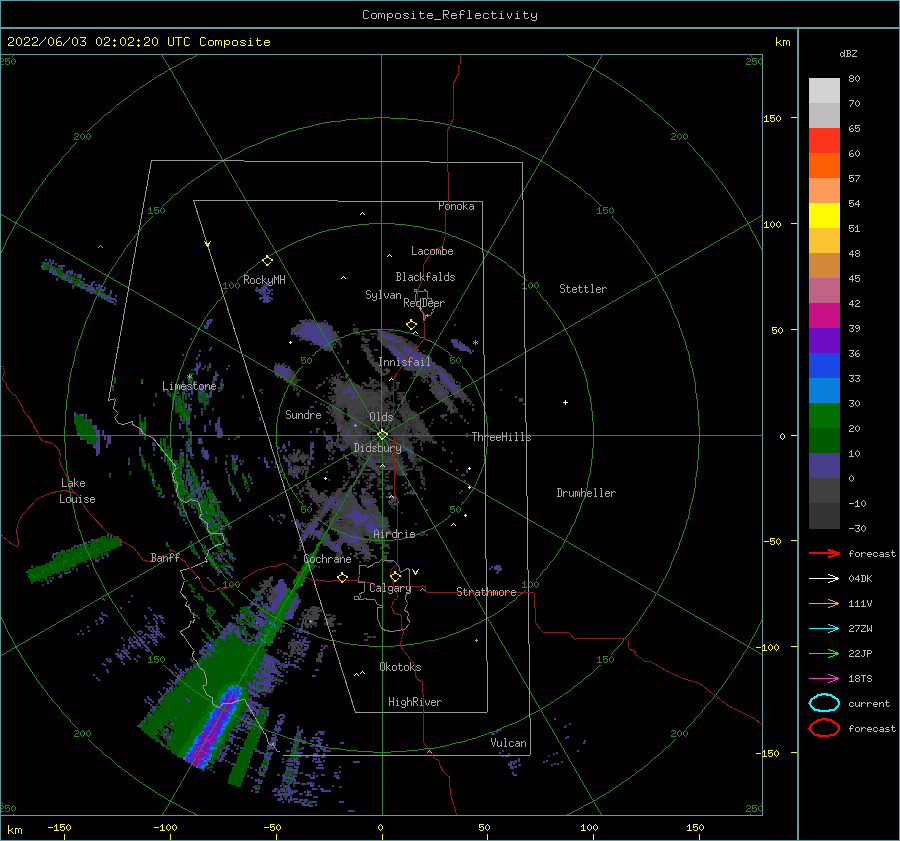Click the yellow V marker right of the diamond above Calgary

pos(416,572)
